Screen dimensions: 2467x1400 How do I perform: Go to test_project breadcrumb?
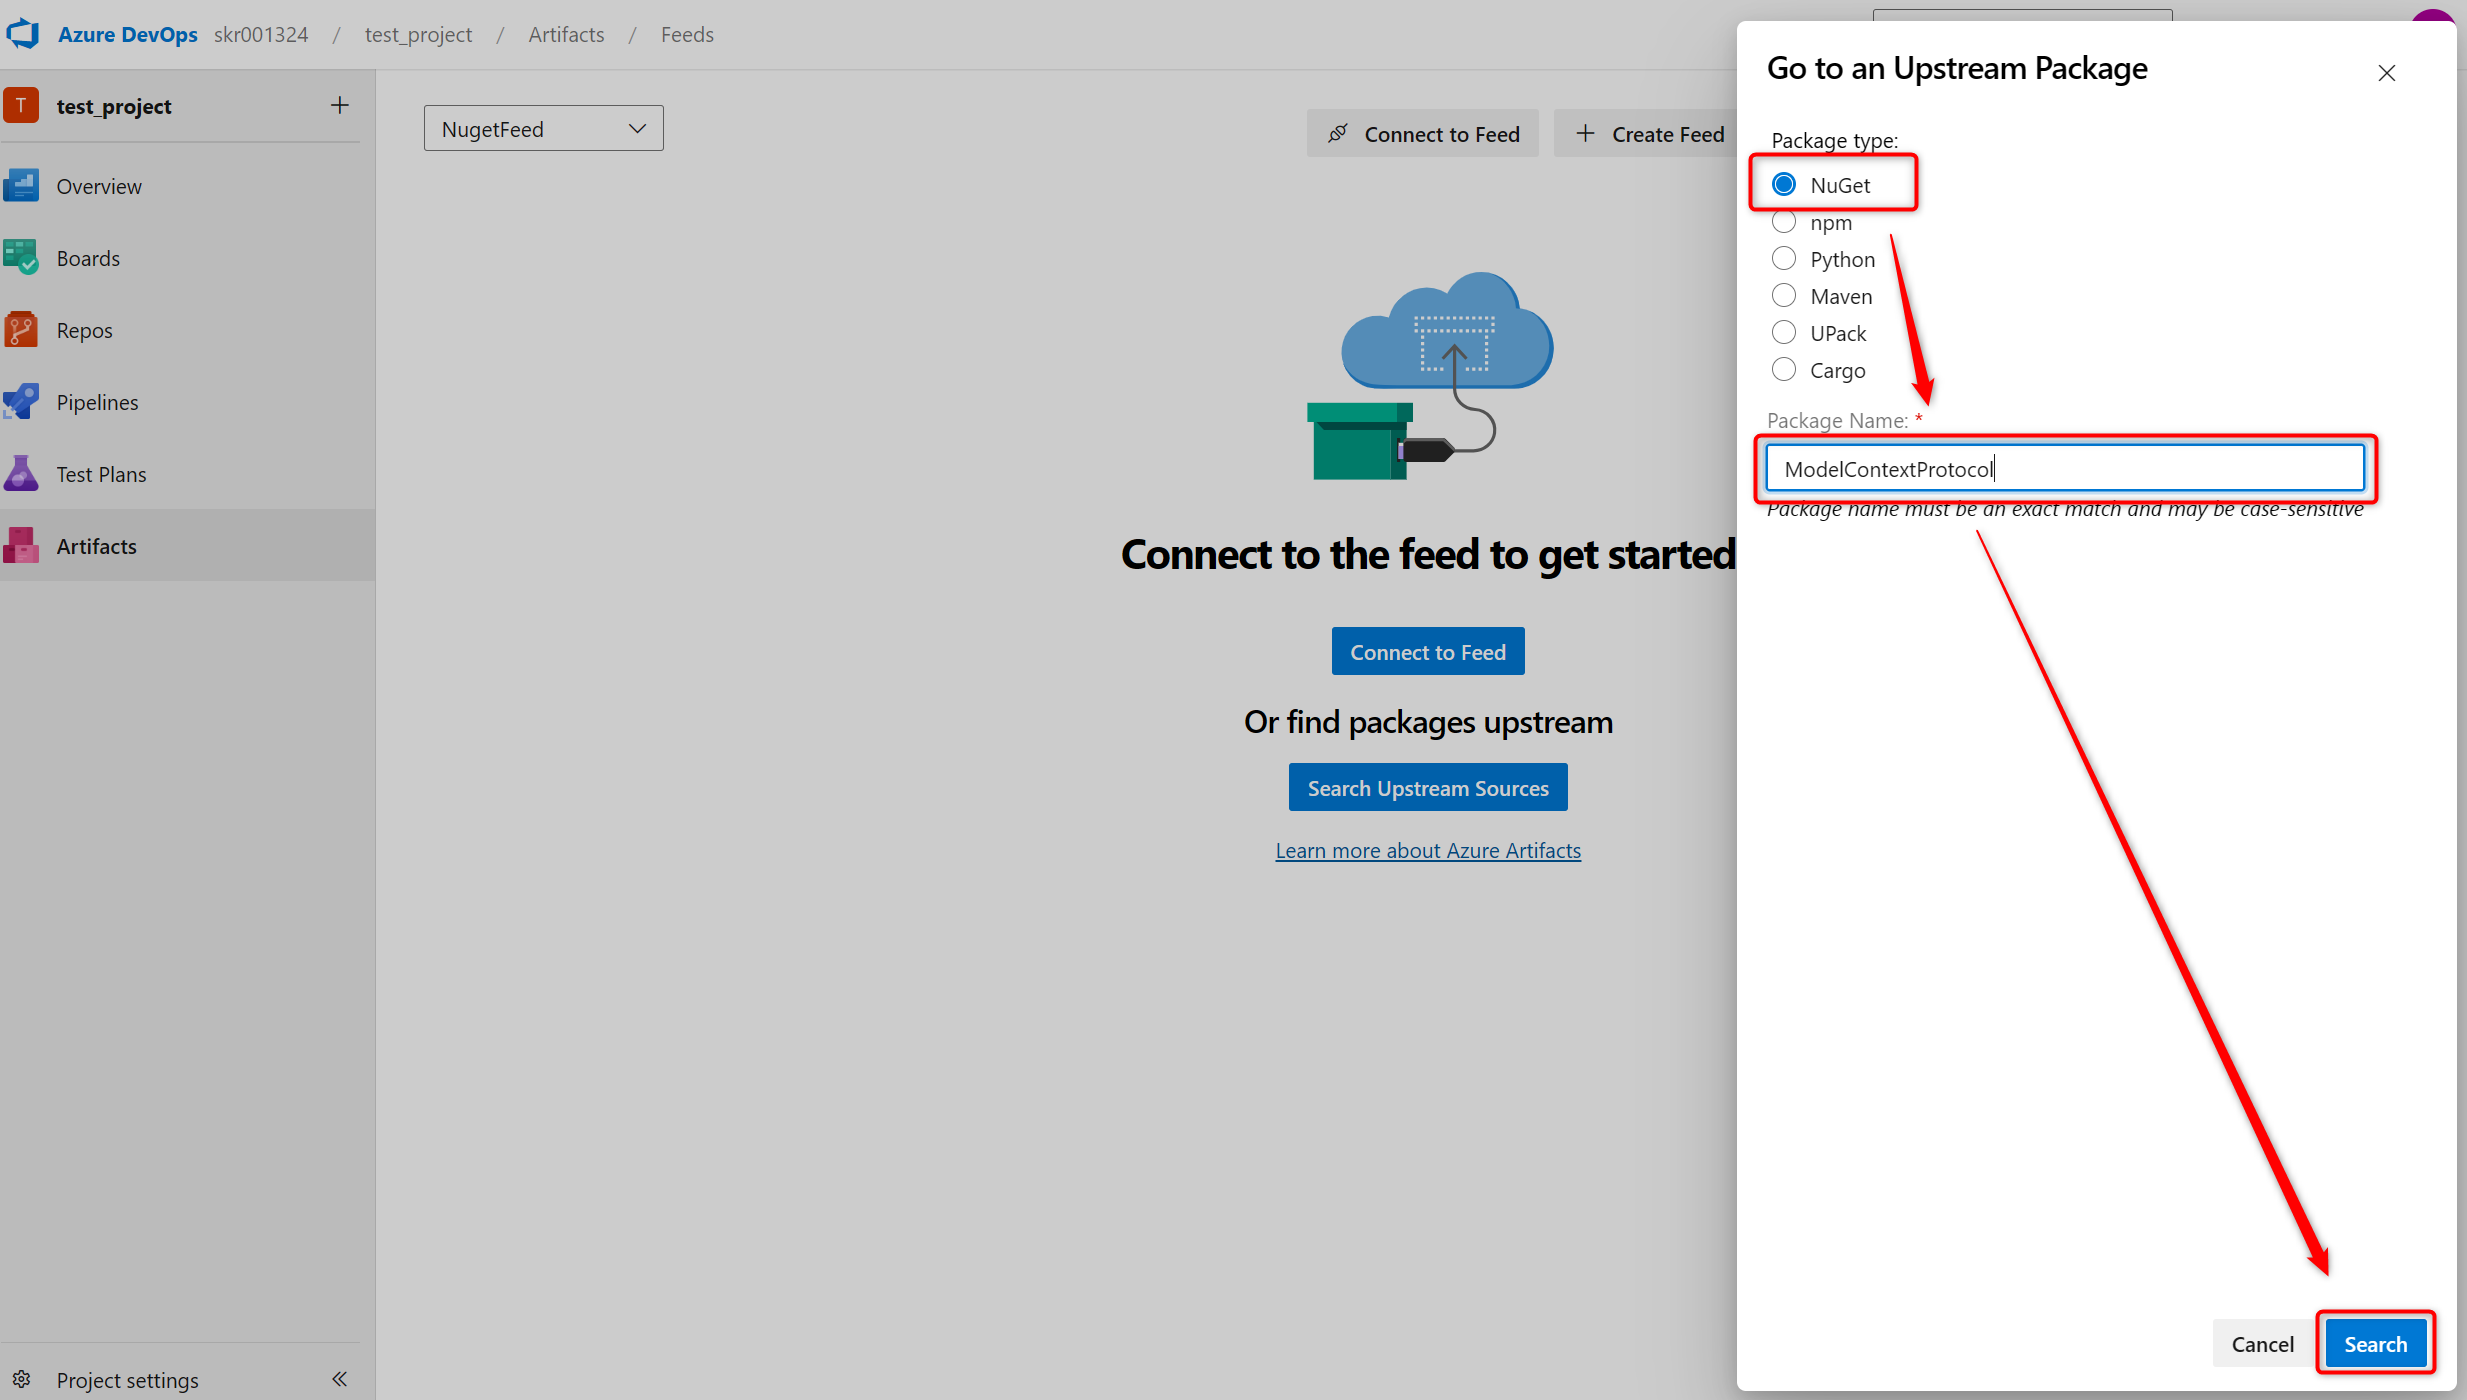tap(418, 35)
